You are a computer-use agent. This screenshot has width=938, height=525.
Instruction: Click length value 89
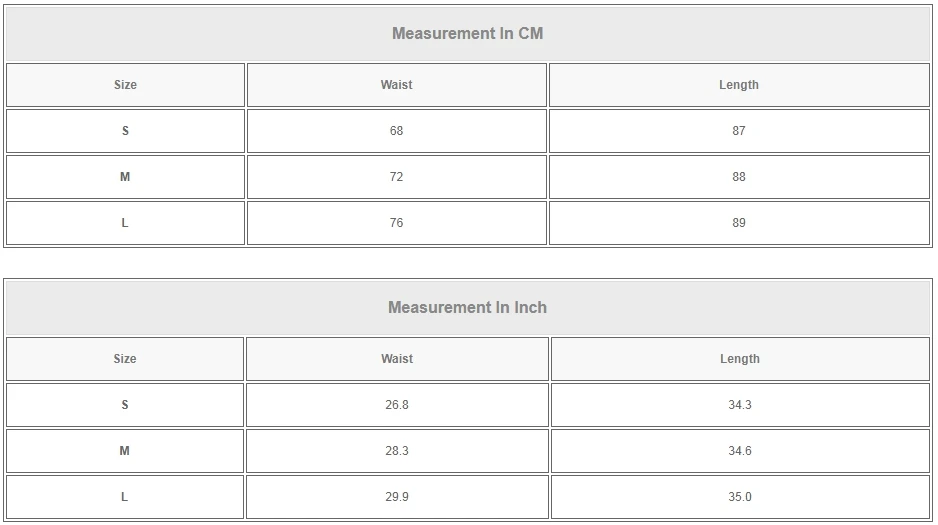coord(738,223)
